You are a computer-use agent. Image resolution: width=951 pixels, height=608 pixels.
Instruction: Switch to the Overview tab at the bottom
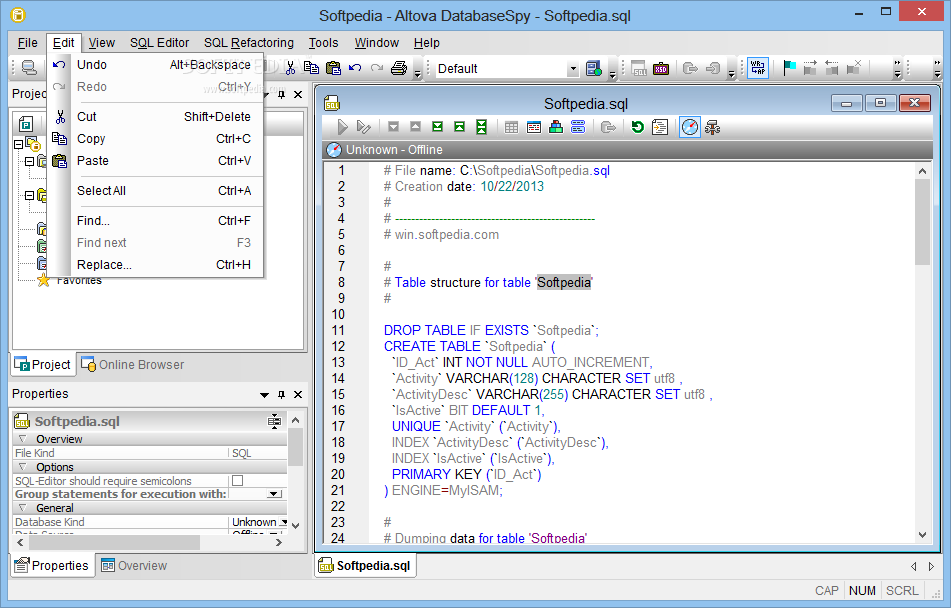coord(134,566)
